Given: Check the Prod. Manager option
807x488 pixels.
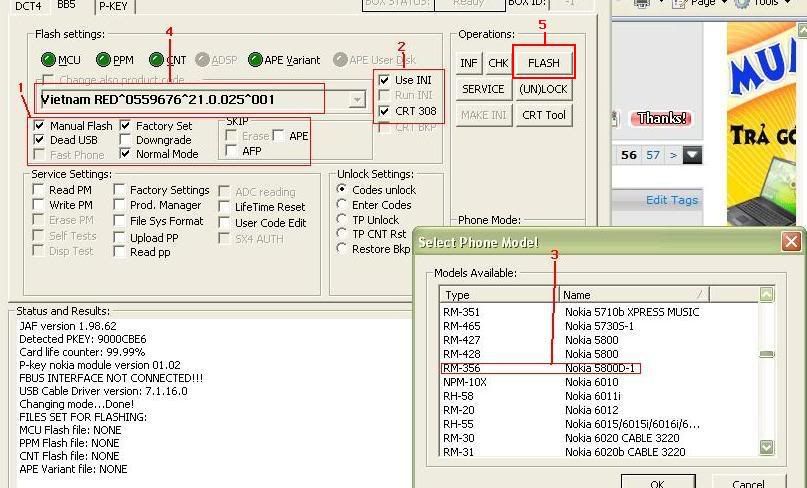Looking at the screenshot, I should coord(119,204).
